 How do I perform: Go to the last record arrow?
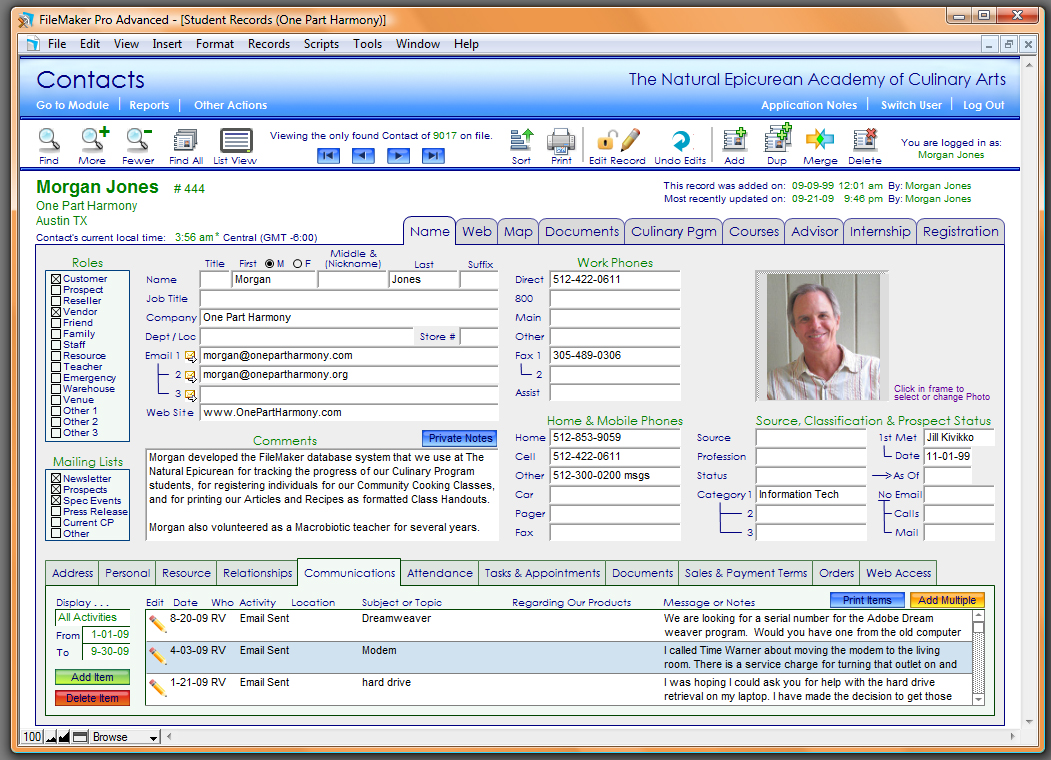point(433,156)
